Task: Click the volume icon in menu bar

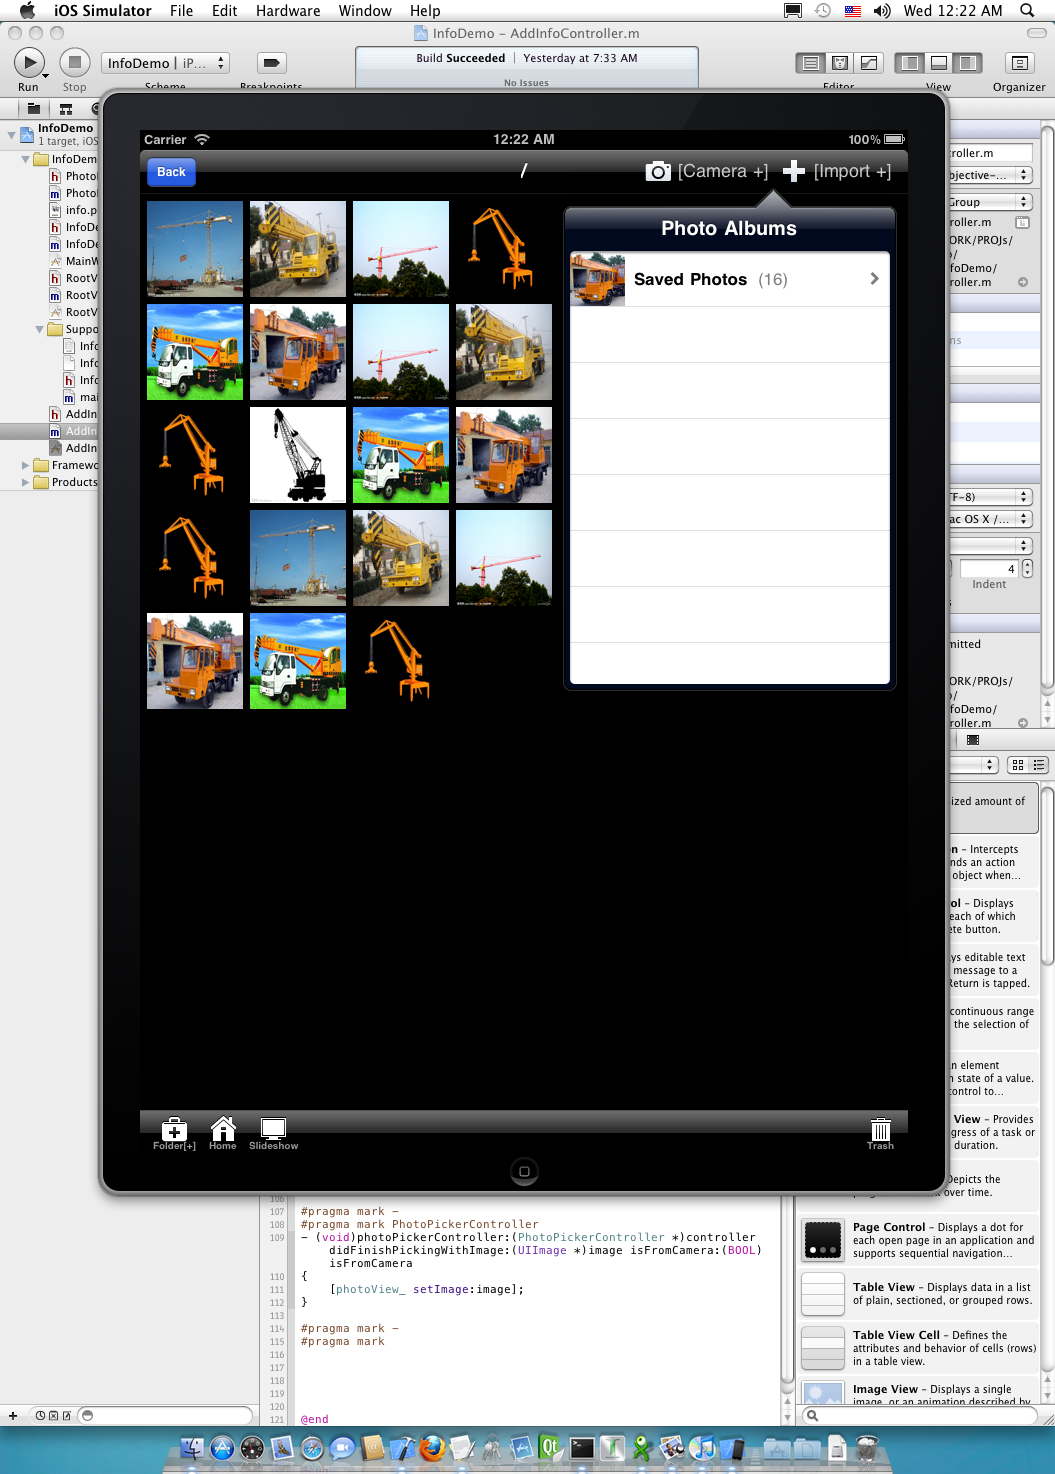Action: point(882,11)
